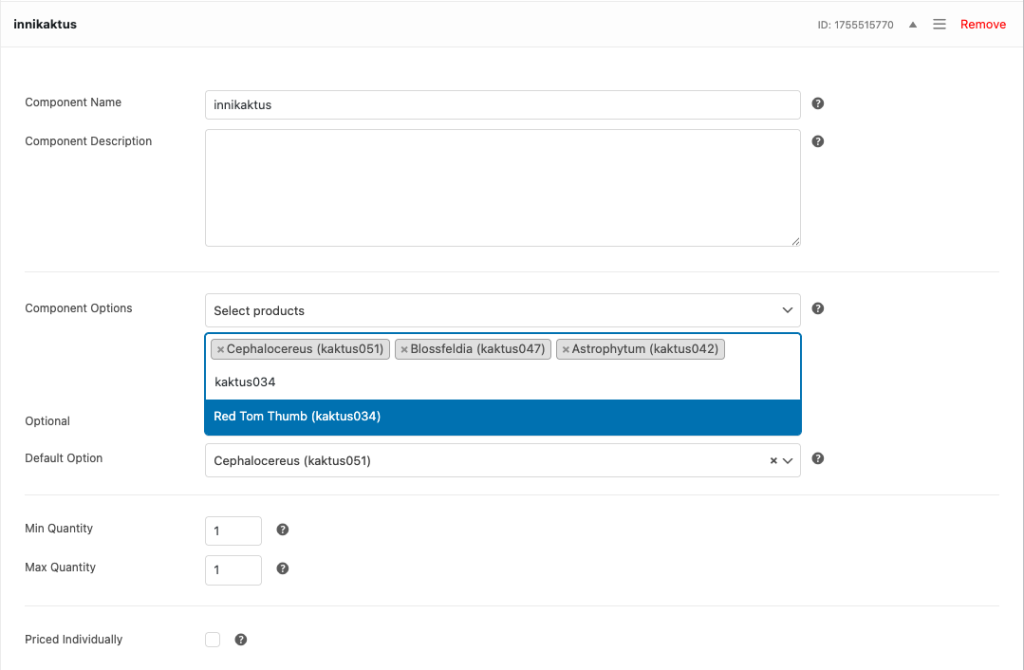Screen dimensions: 1024x670
Task: Click help icon next to Default Option
Action: (x=818, y=459)
